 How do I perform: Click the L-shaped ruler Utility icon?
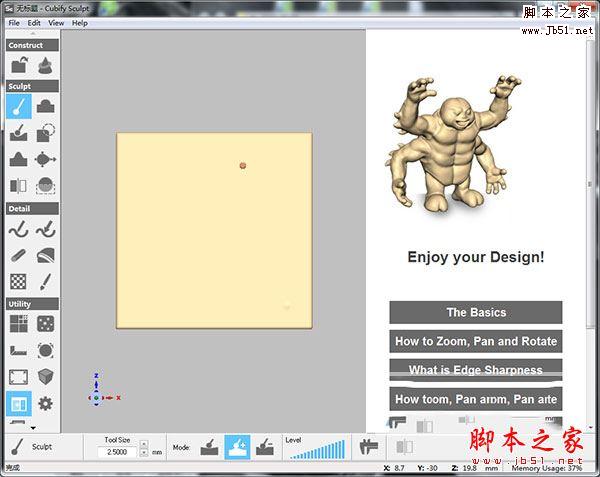point(19,350)
